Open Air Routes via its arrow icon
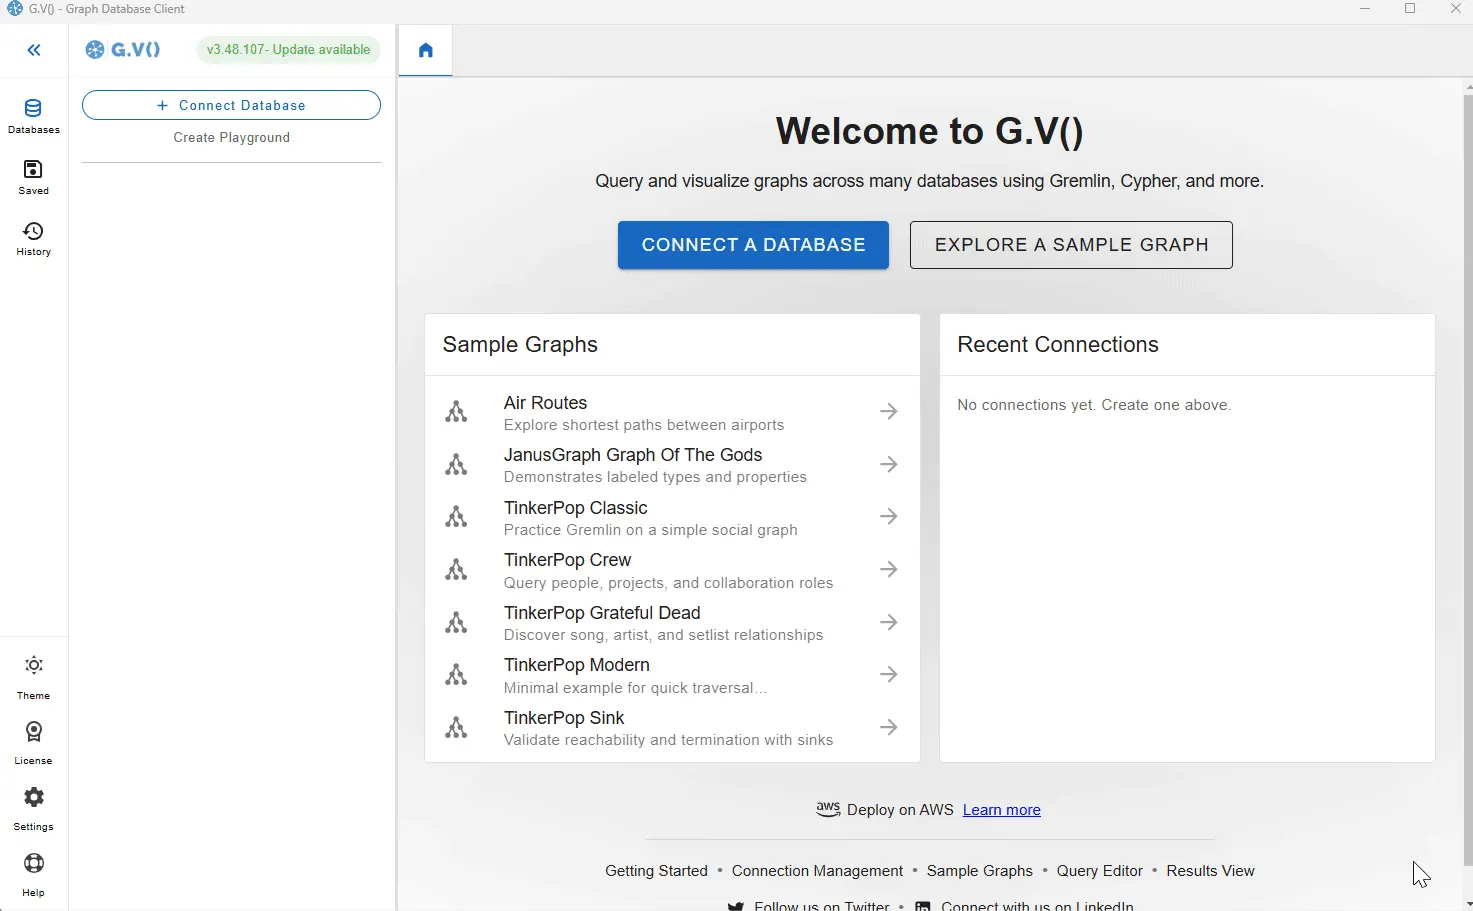This screenshot has height=911, width=1473. coord(888,411)
